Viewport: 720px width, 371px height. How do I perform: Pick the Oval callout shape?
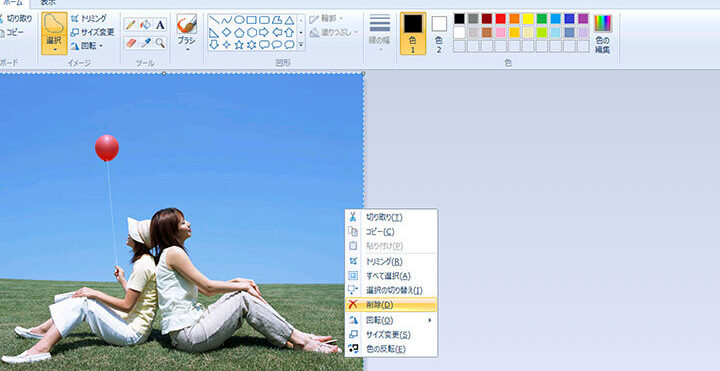pyautogui.click(x=276, y=45)
